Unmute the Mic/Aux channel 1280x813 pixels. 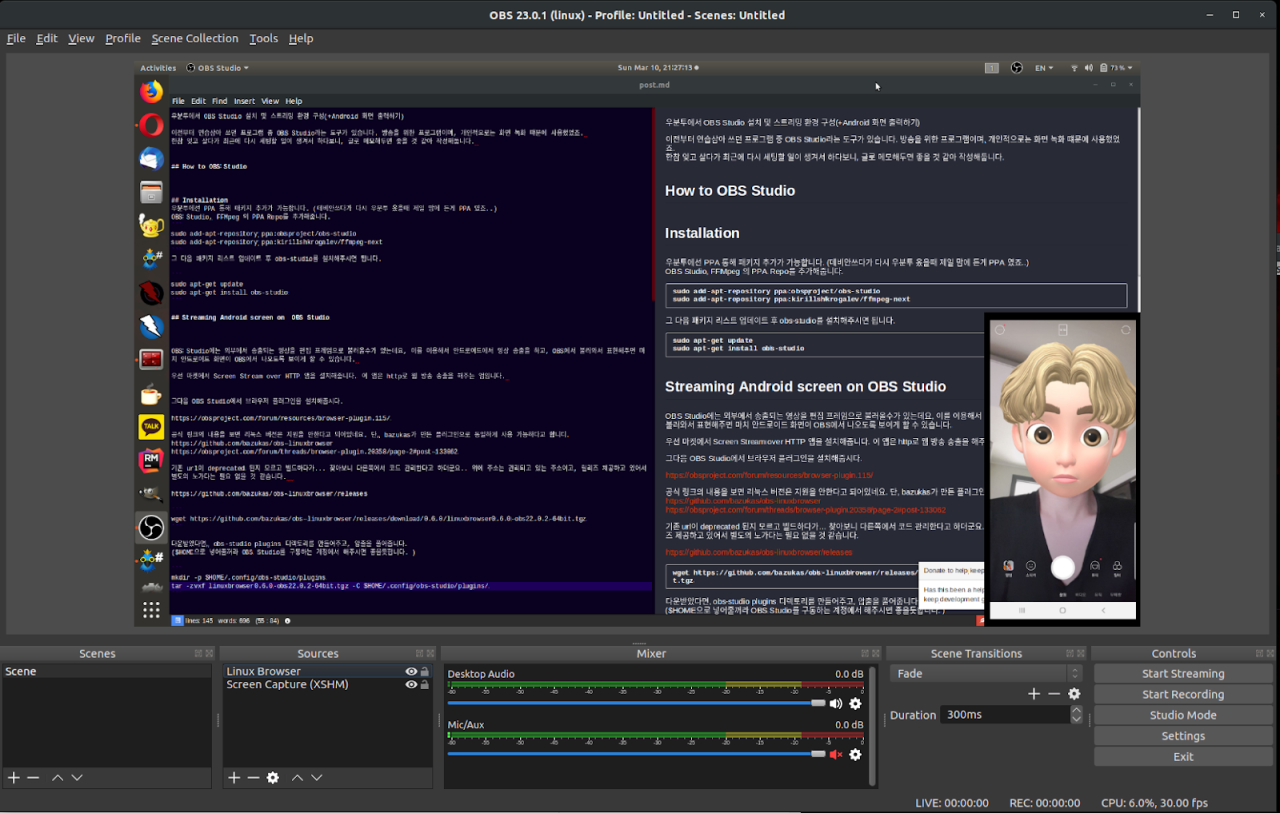836,755
